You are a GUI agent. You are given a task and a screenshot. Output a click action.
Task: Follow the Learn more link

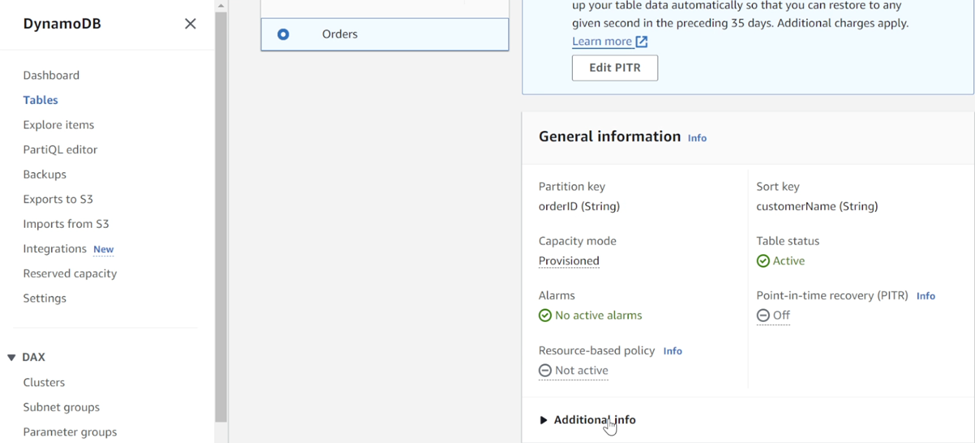[x=602, y=42]
